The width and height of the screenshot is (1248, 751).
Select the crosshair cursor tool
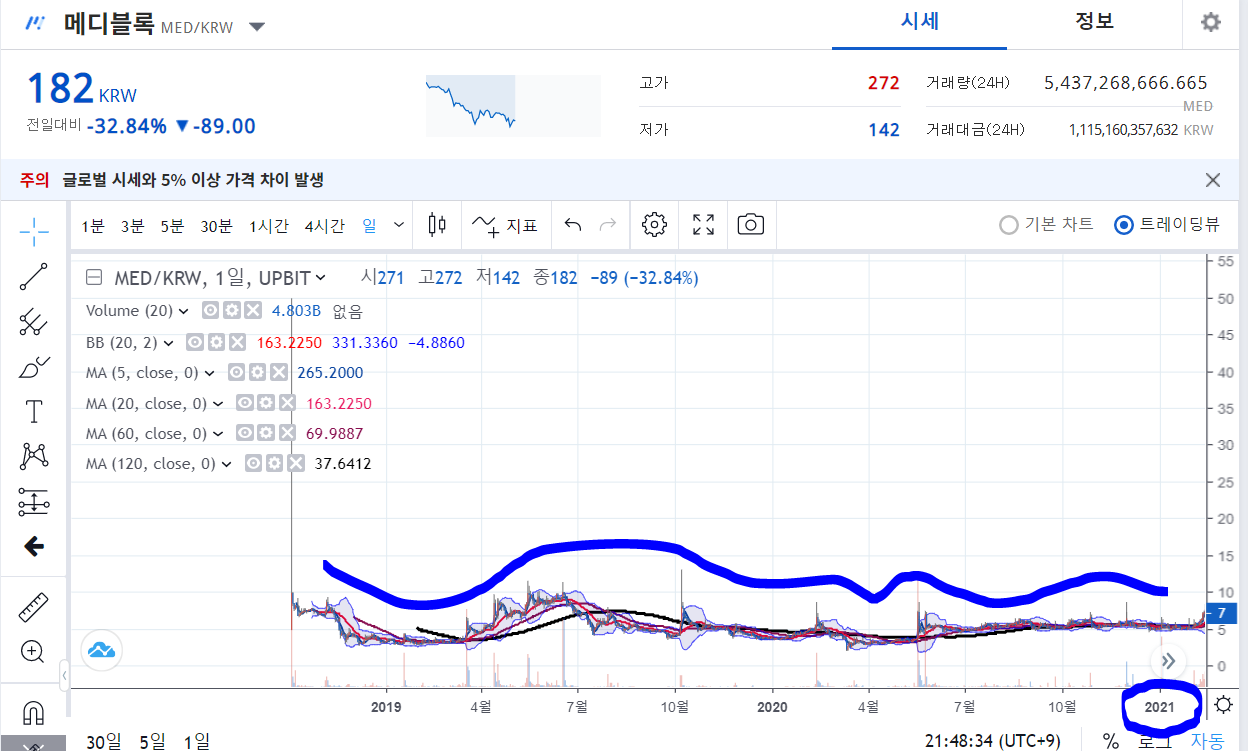pos(34,231)
